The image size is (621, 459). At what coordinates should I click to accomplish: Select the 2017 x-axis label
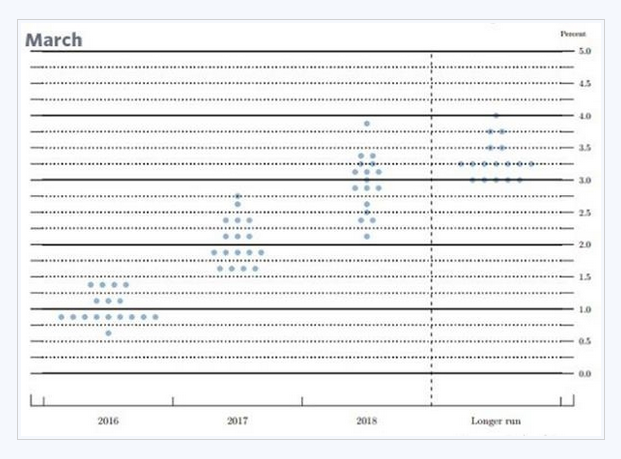point(238,421)
